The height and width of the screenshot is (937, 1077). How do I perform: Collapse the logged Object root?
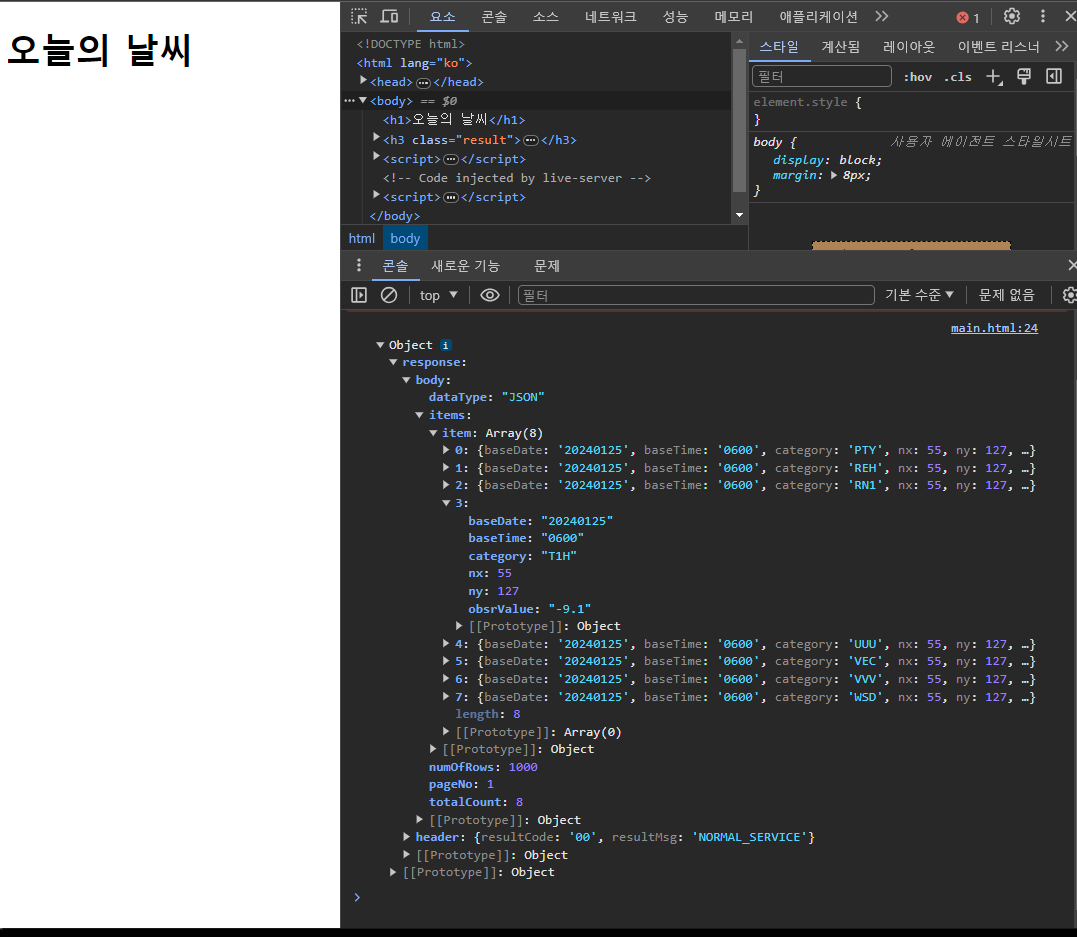380,345
